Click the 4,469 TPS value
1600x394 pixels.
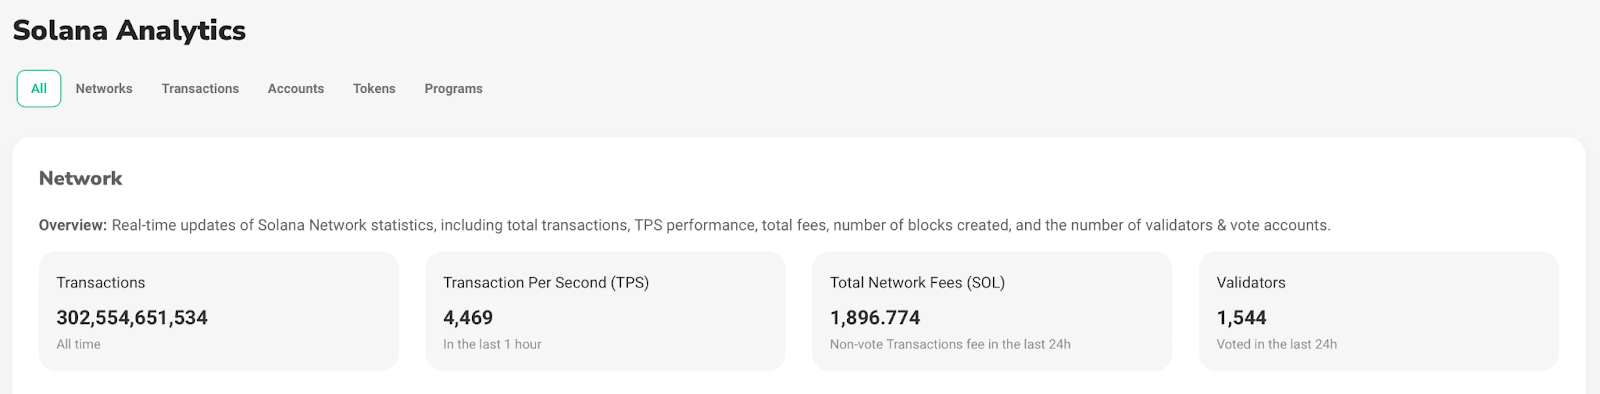pos(468,318)
